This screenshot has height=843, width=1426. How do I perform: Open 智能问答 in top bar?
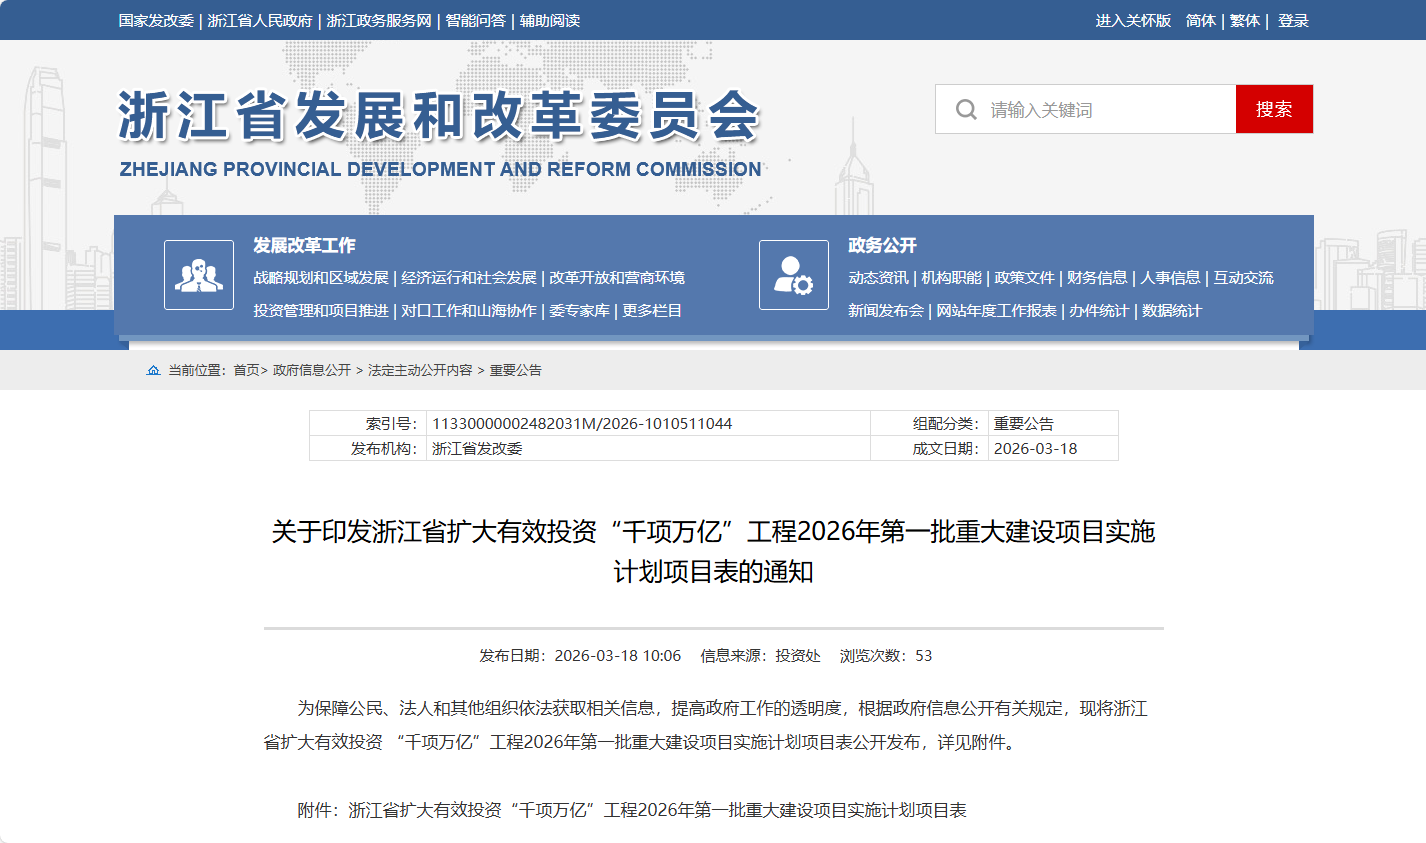point(476,21)
